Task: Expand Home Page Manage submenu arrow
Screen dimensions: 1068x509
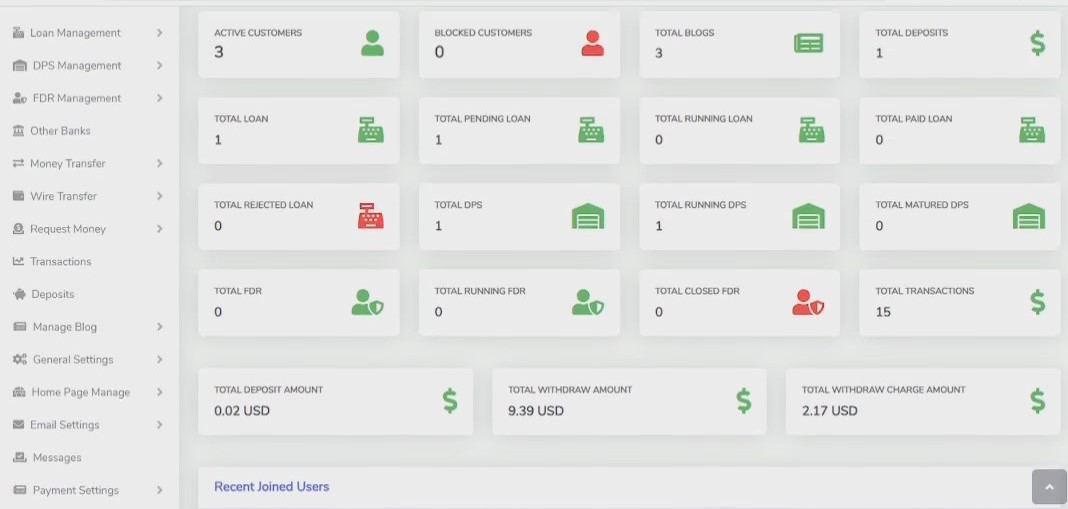Action: tap(159, 392)
